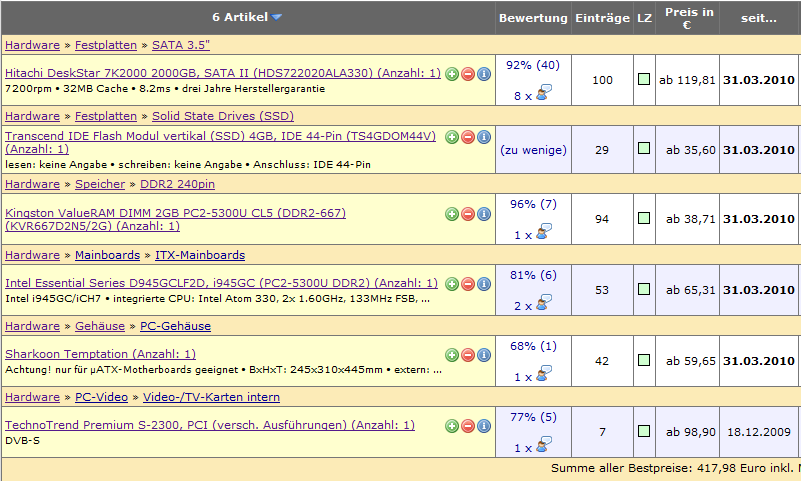Sort by Einträge column header
Screen dimensions: 801x481
(602, 18)
